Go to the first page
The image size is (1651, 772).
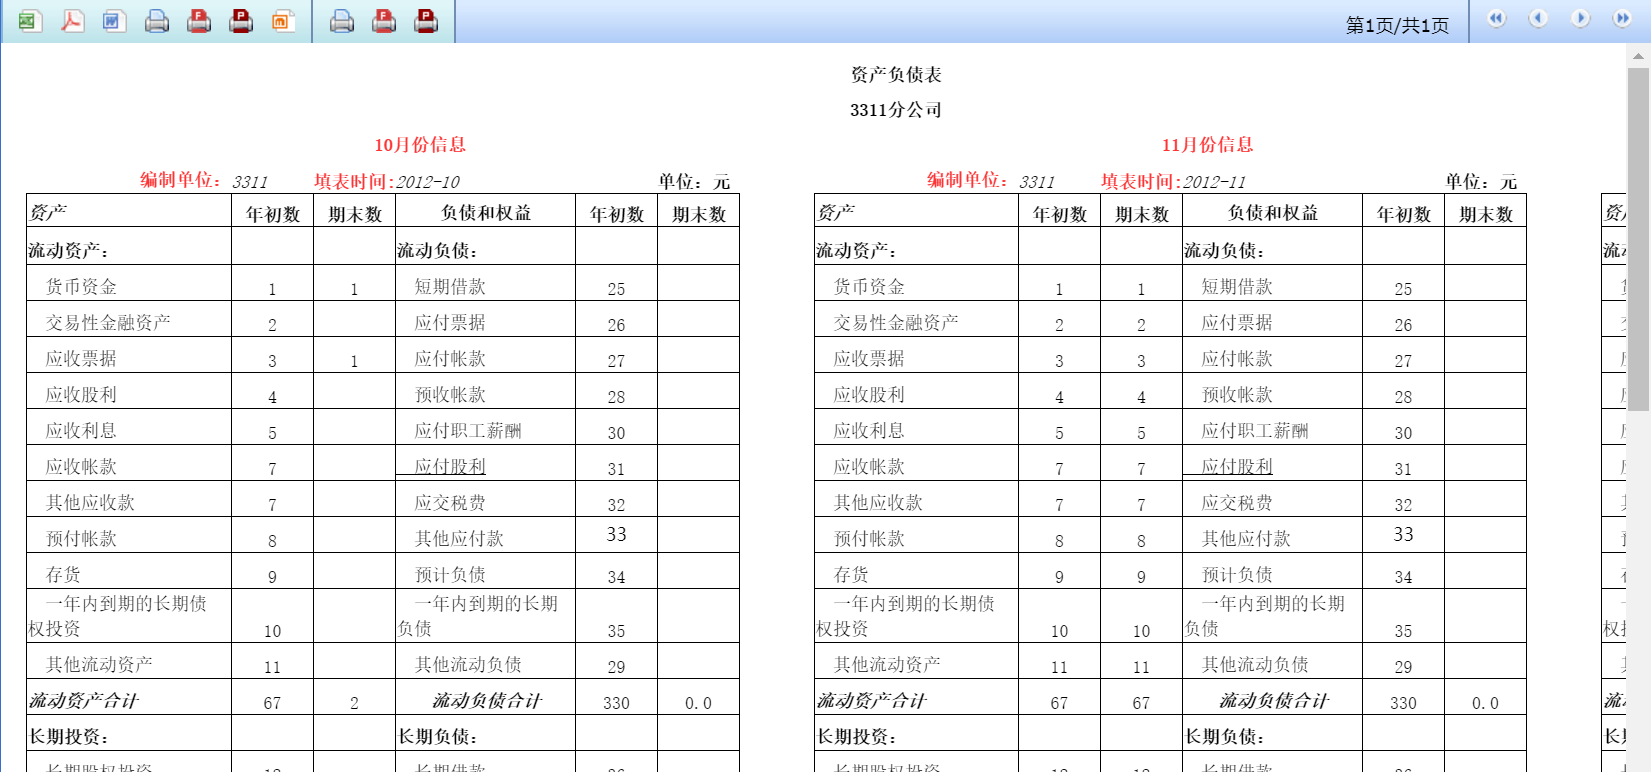pos(1496,18)
